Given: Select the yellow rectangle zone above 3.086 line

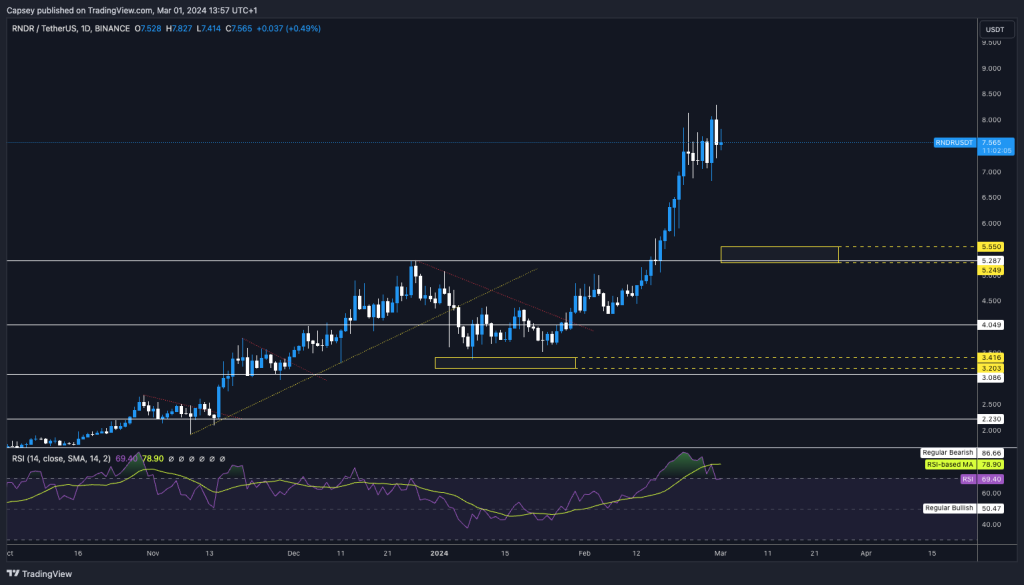Looking at the screenshot, I should (x=505, y=363).
